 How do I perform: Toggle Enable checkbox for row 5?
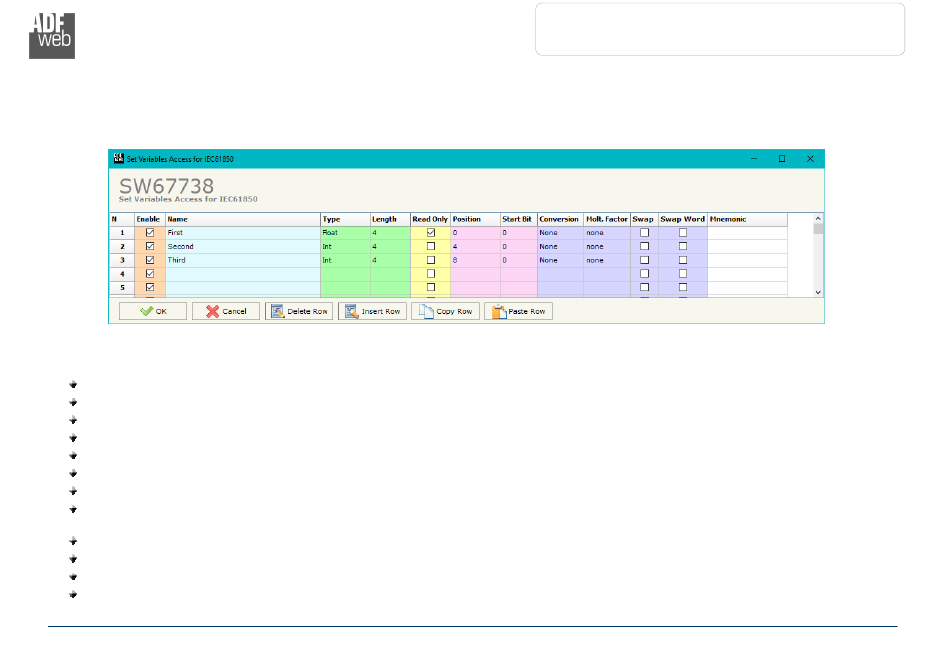tap(150, 288)
